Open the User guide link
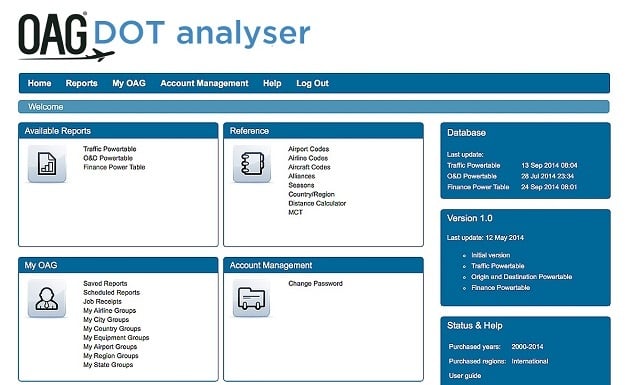 [465, 375]
